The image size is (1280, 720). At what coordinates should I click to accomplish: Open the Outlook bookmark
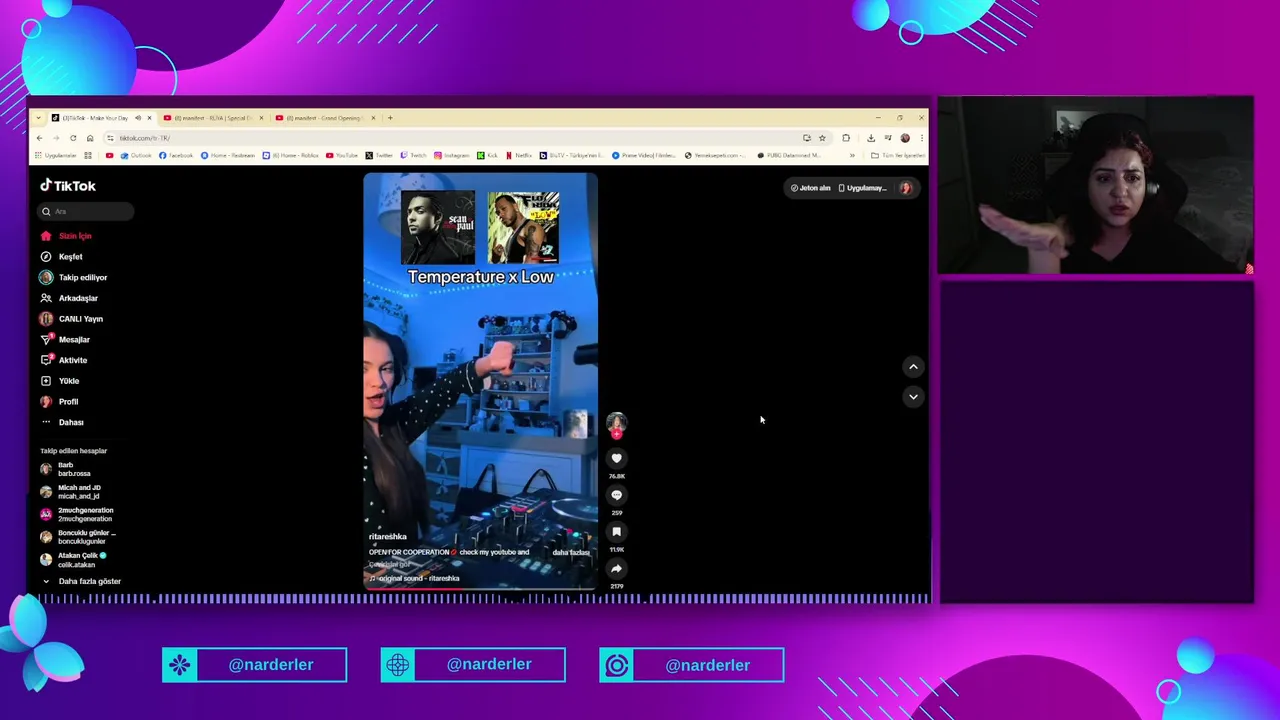136,155
